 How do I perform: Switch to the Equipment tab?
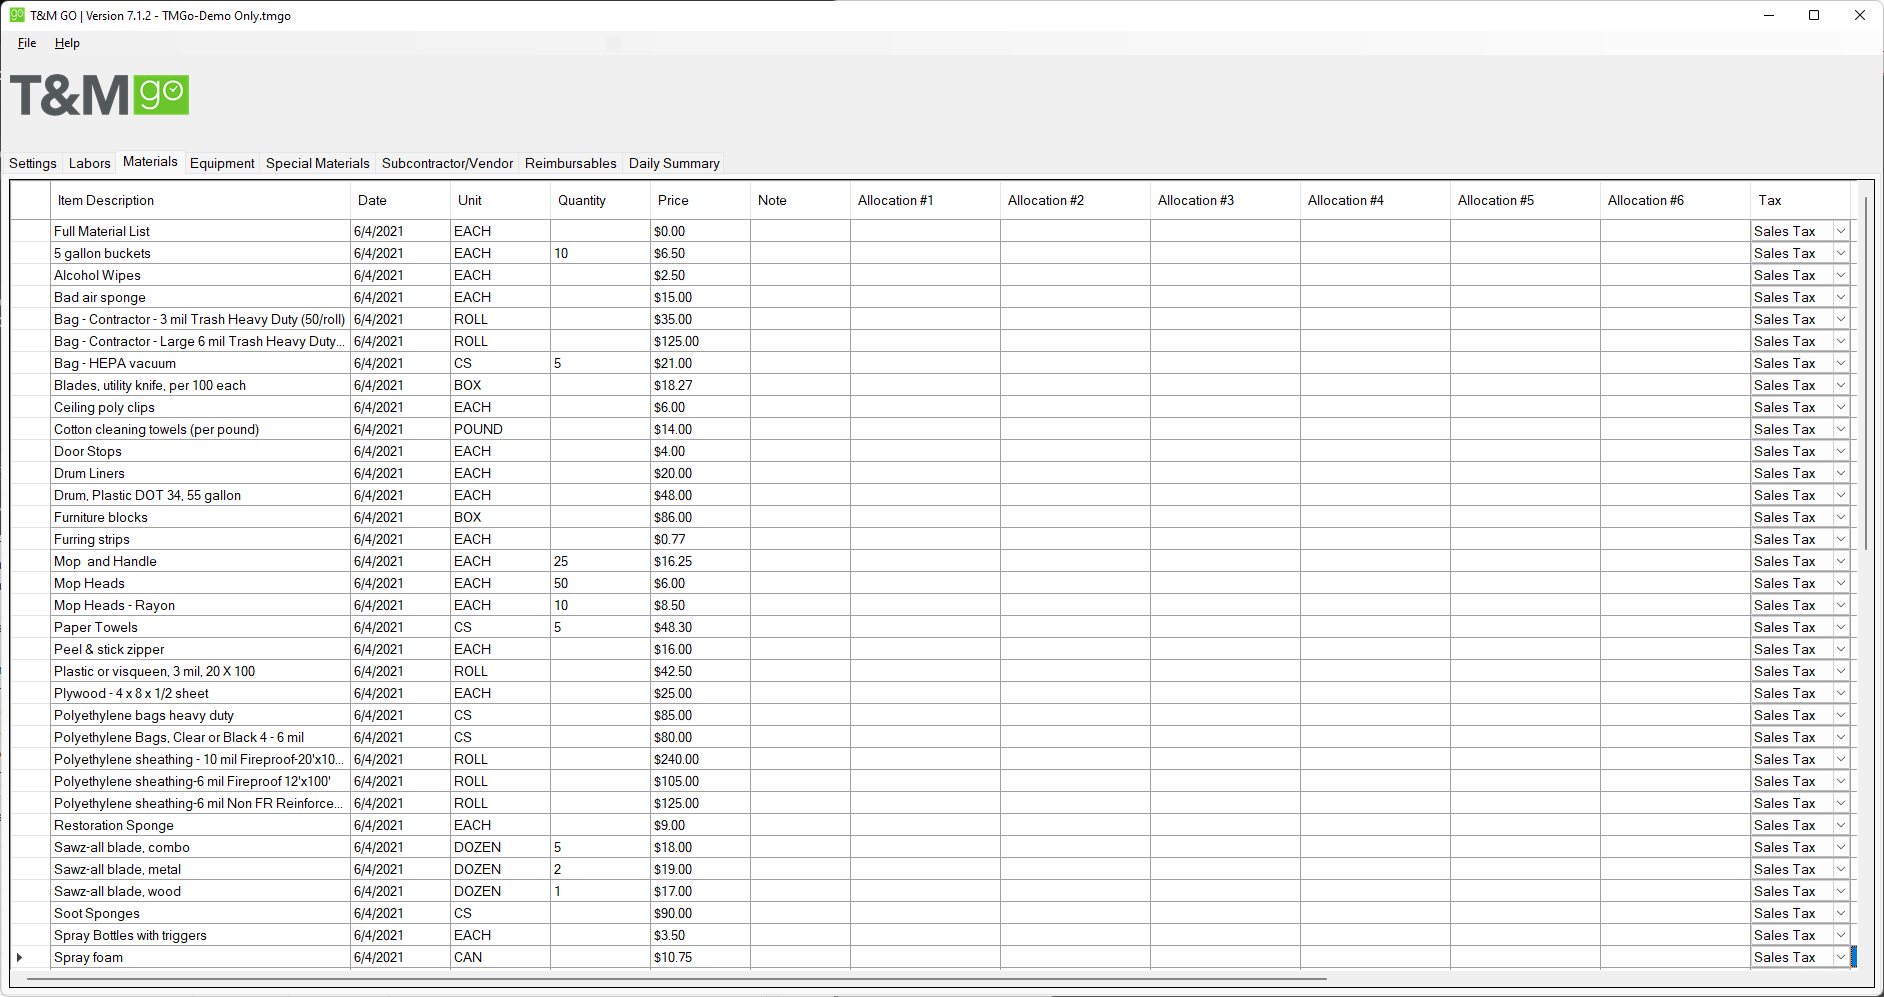click(x=222, y=163)
